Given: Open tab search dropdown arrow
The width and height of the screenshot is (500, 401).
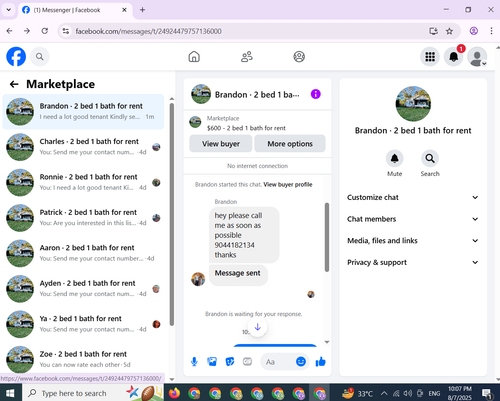Looking at the screenshot, I should coord(9,10).
